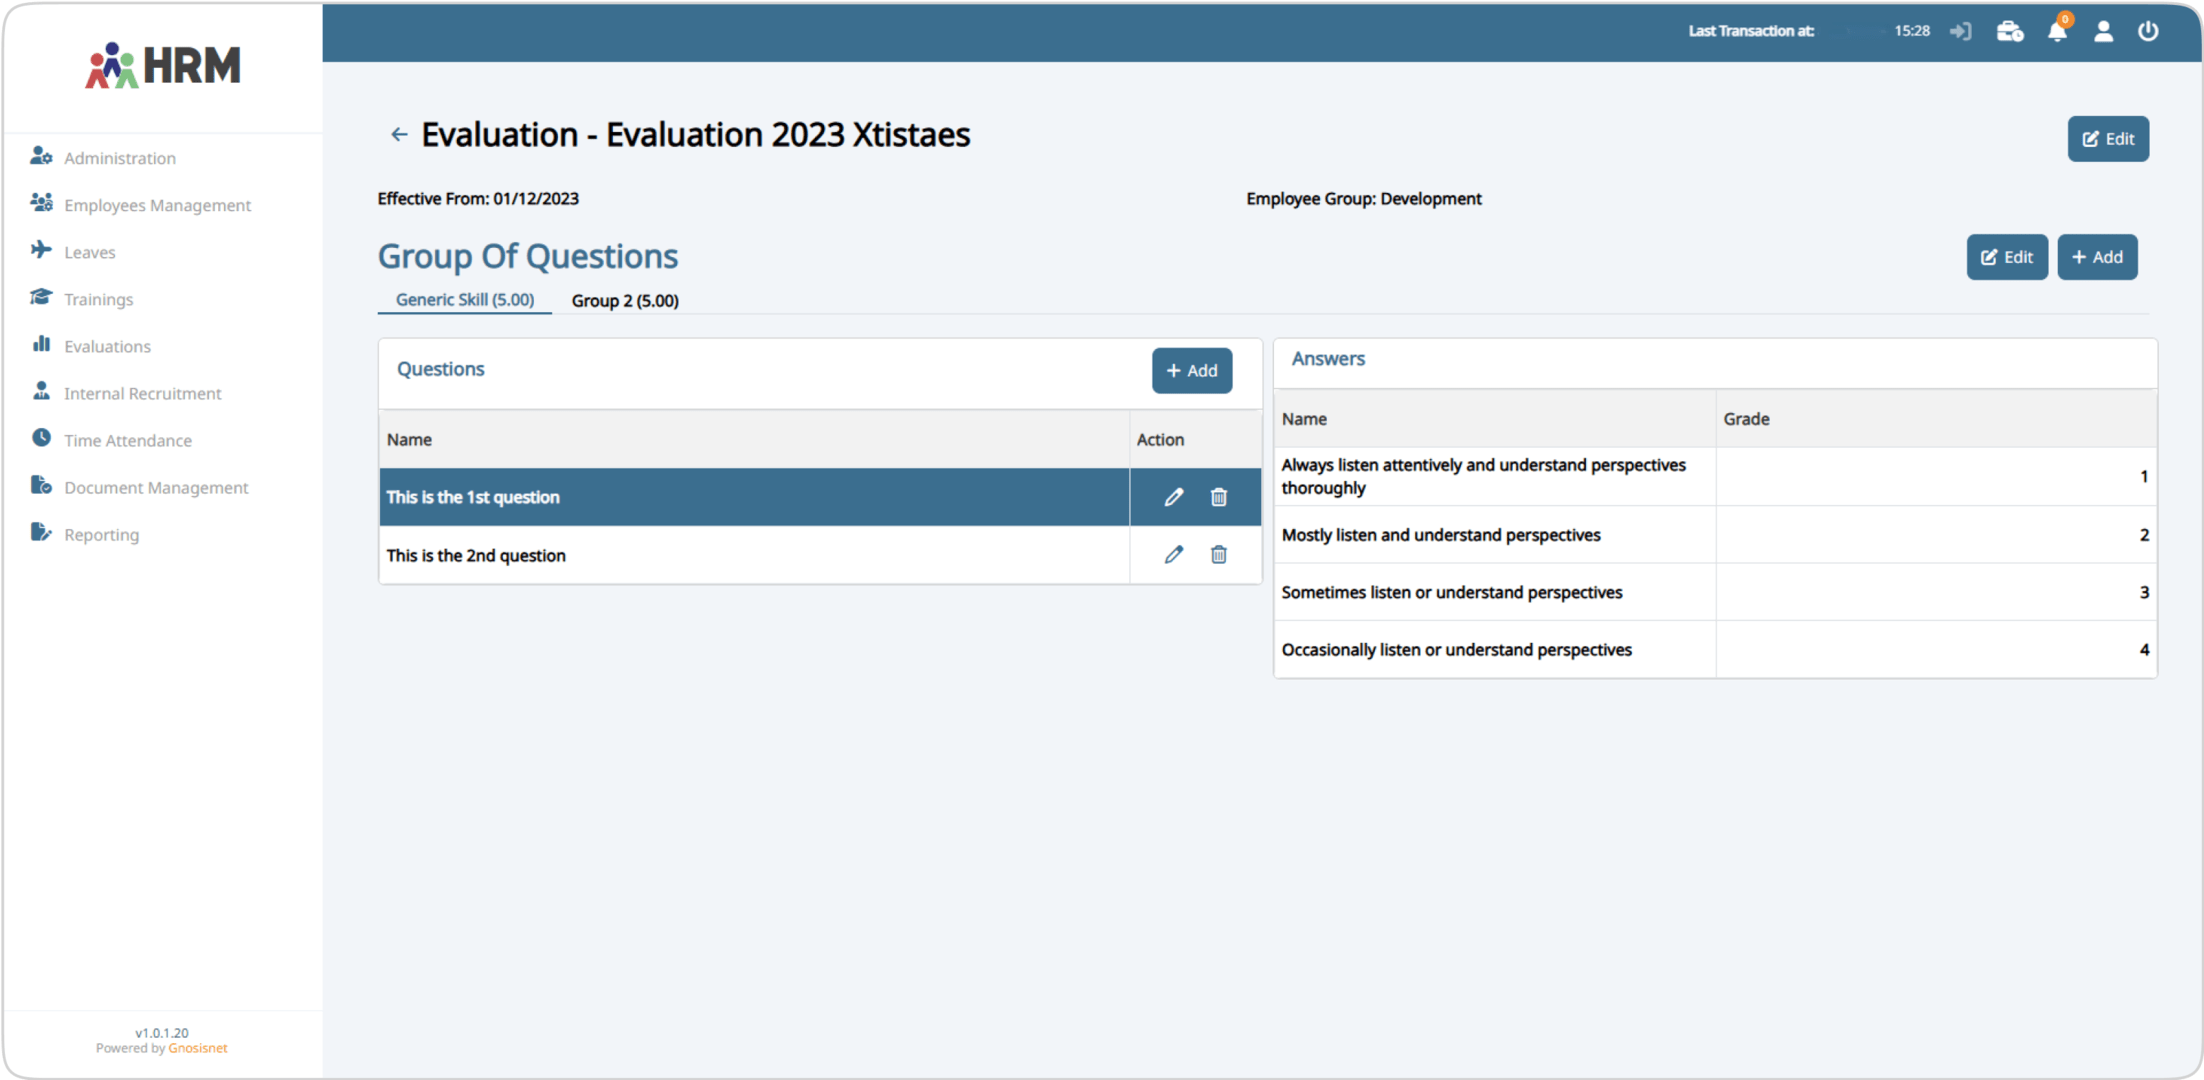Open Employees Management in sidebar
The width and height of the screenshot is (2204, 1080).
click(157, 206)
